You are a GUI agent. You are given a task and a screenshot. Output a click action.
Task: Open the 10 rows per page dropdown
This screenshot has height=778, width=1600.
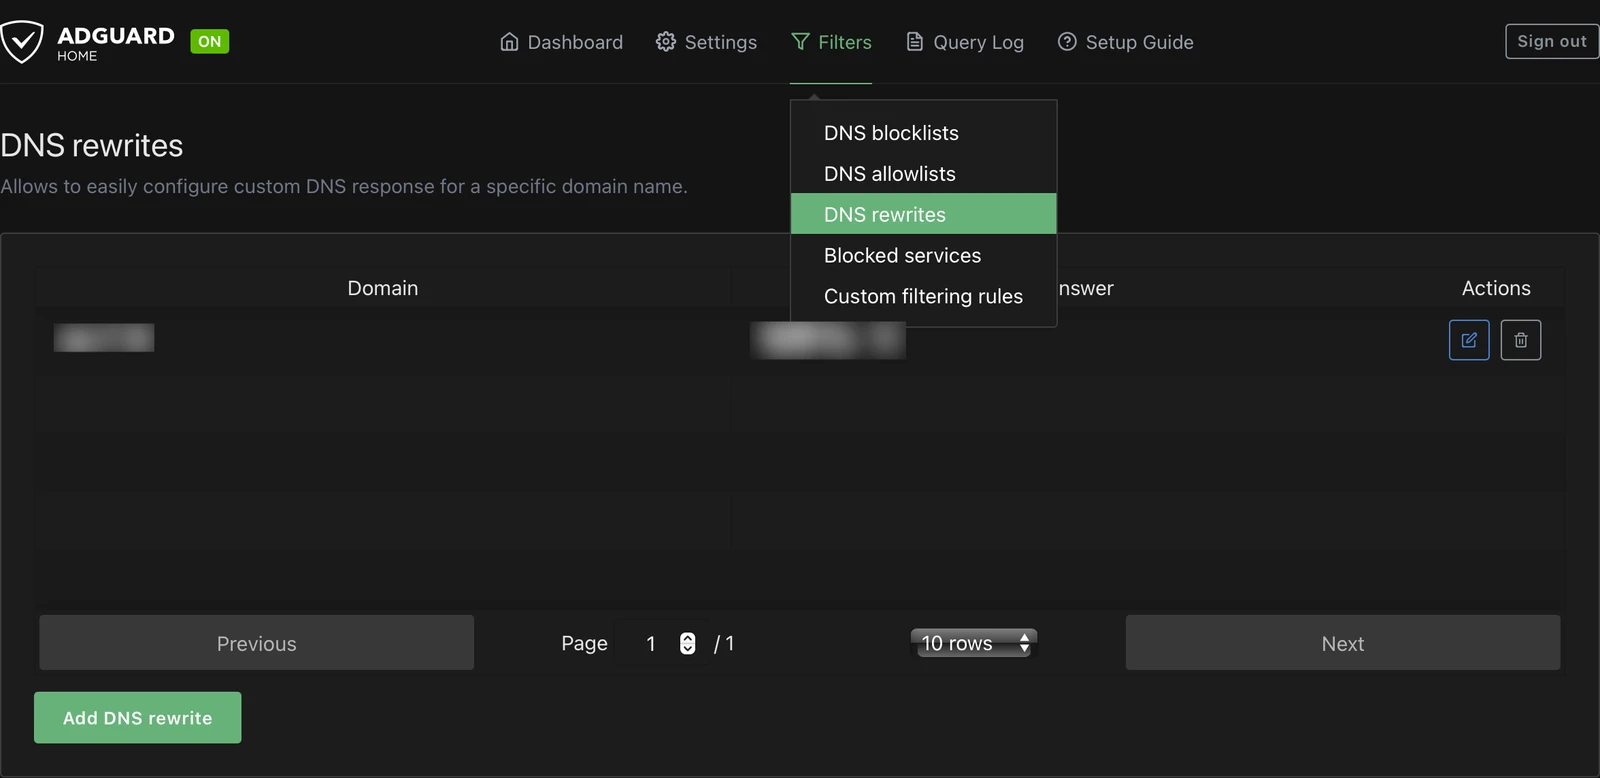(974, 643)
